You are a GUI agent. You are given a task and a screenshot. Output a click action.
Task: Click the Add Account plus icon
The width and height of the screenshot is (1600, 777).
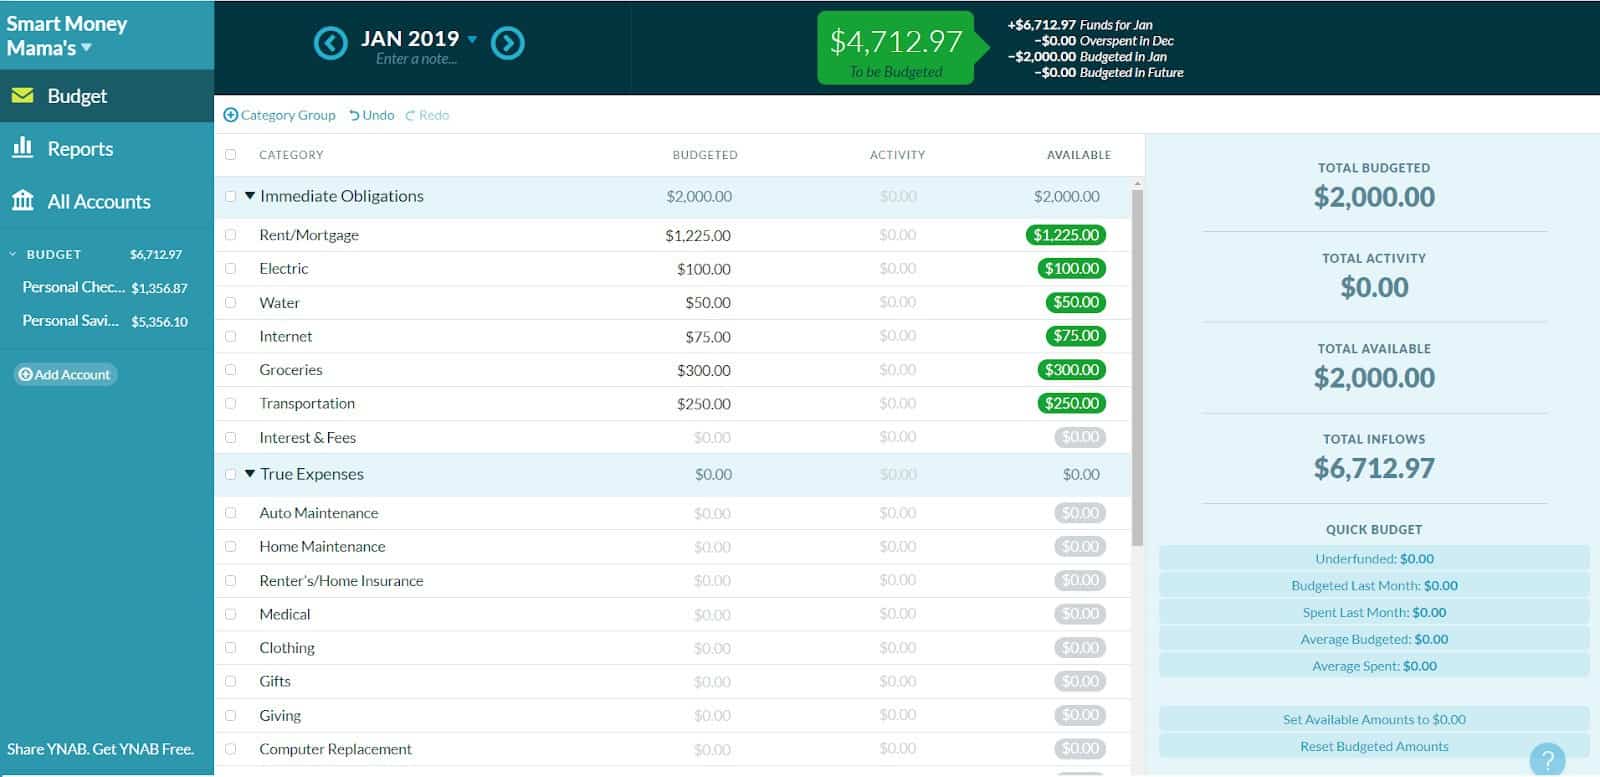[x=26, y=375]
